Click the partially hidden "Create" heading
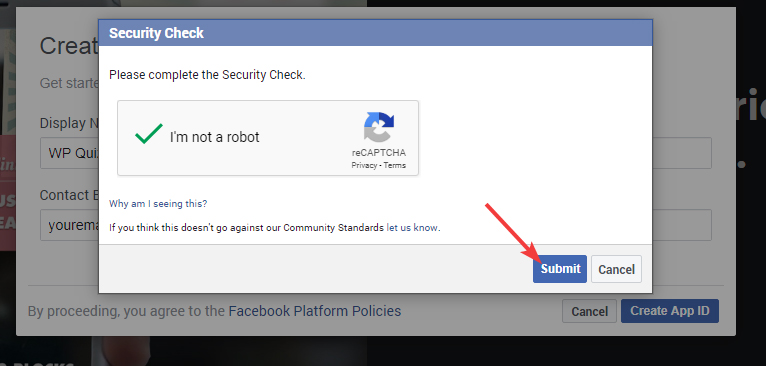The height and width of the screenshot is (366, 766). [x=69, y=46]
